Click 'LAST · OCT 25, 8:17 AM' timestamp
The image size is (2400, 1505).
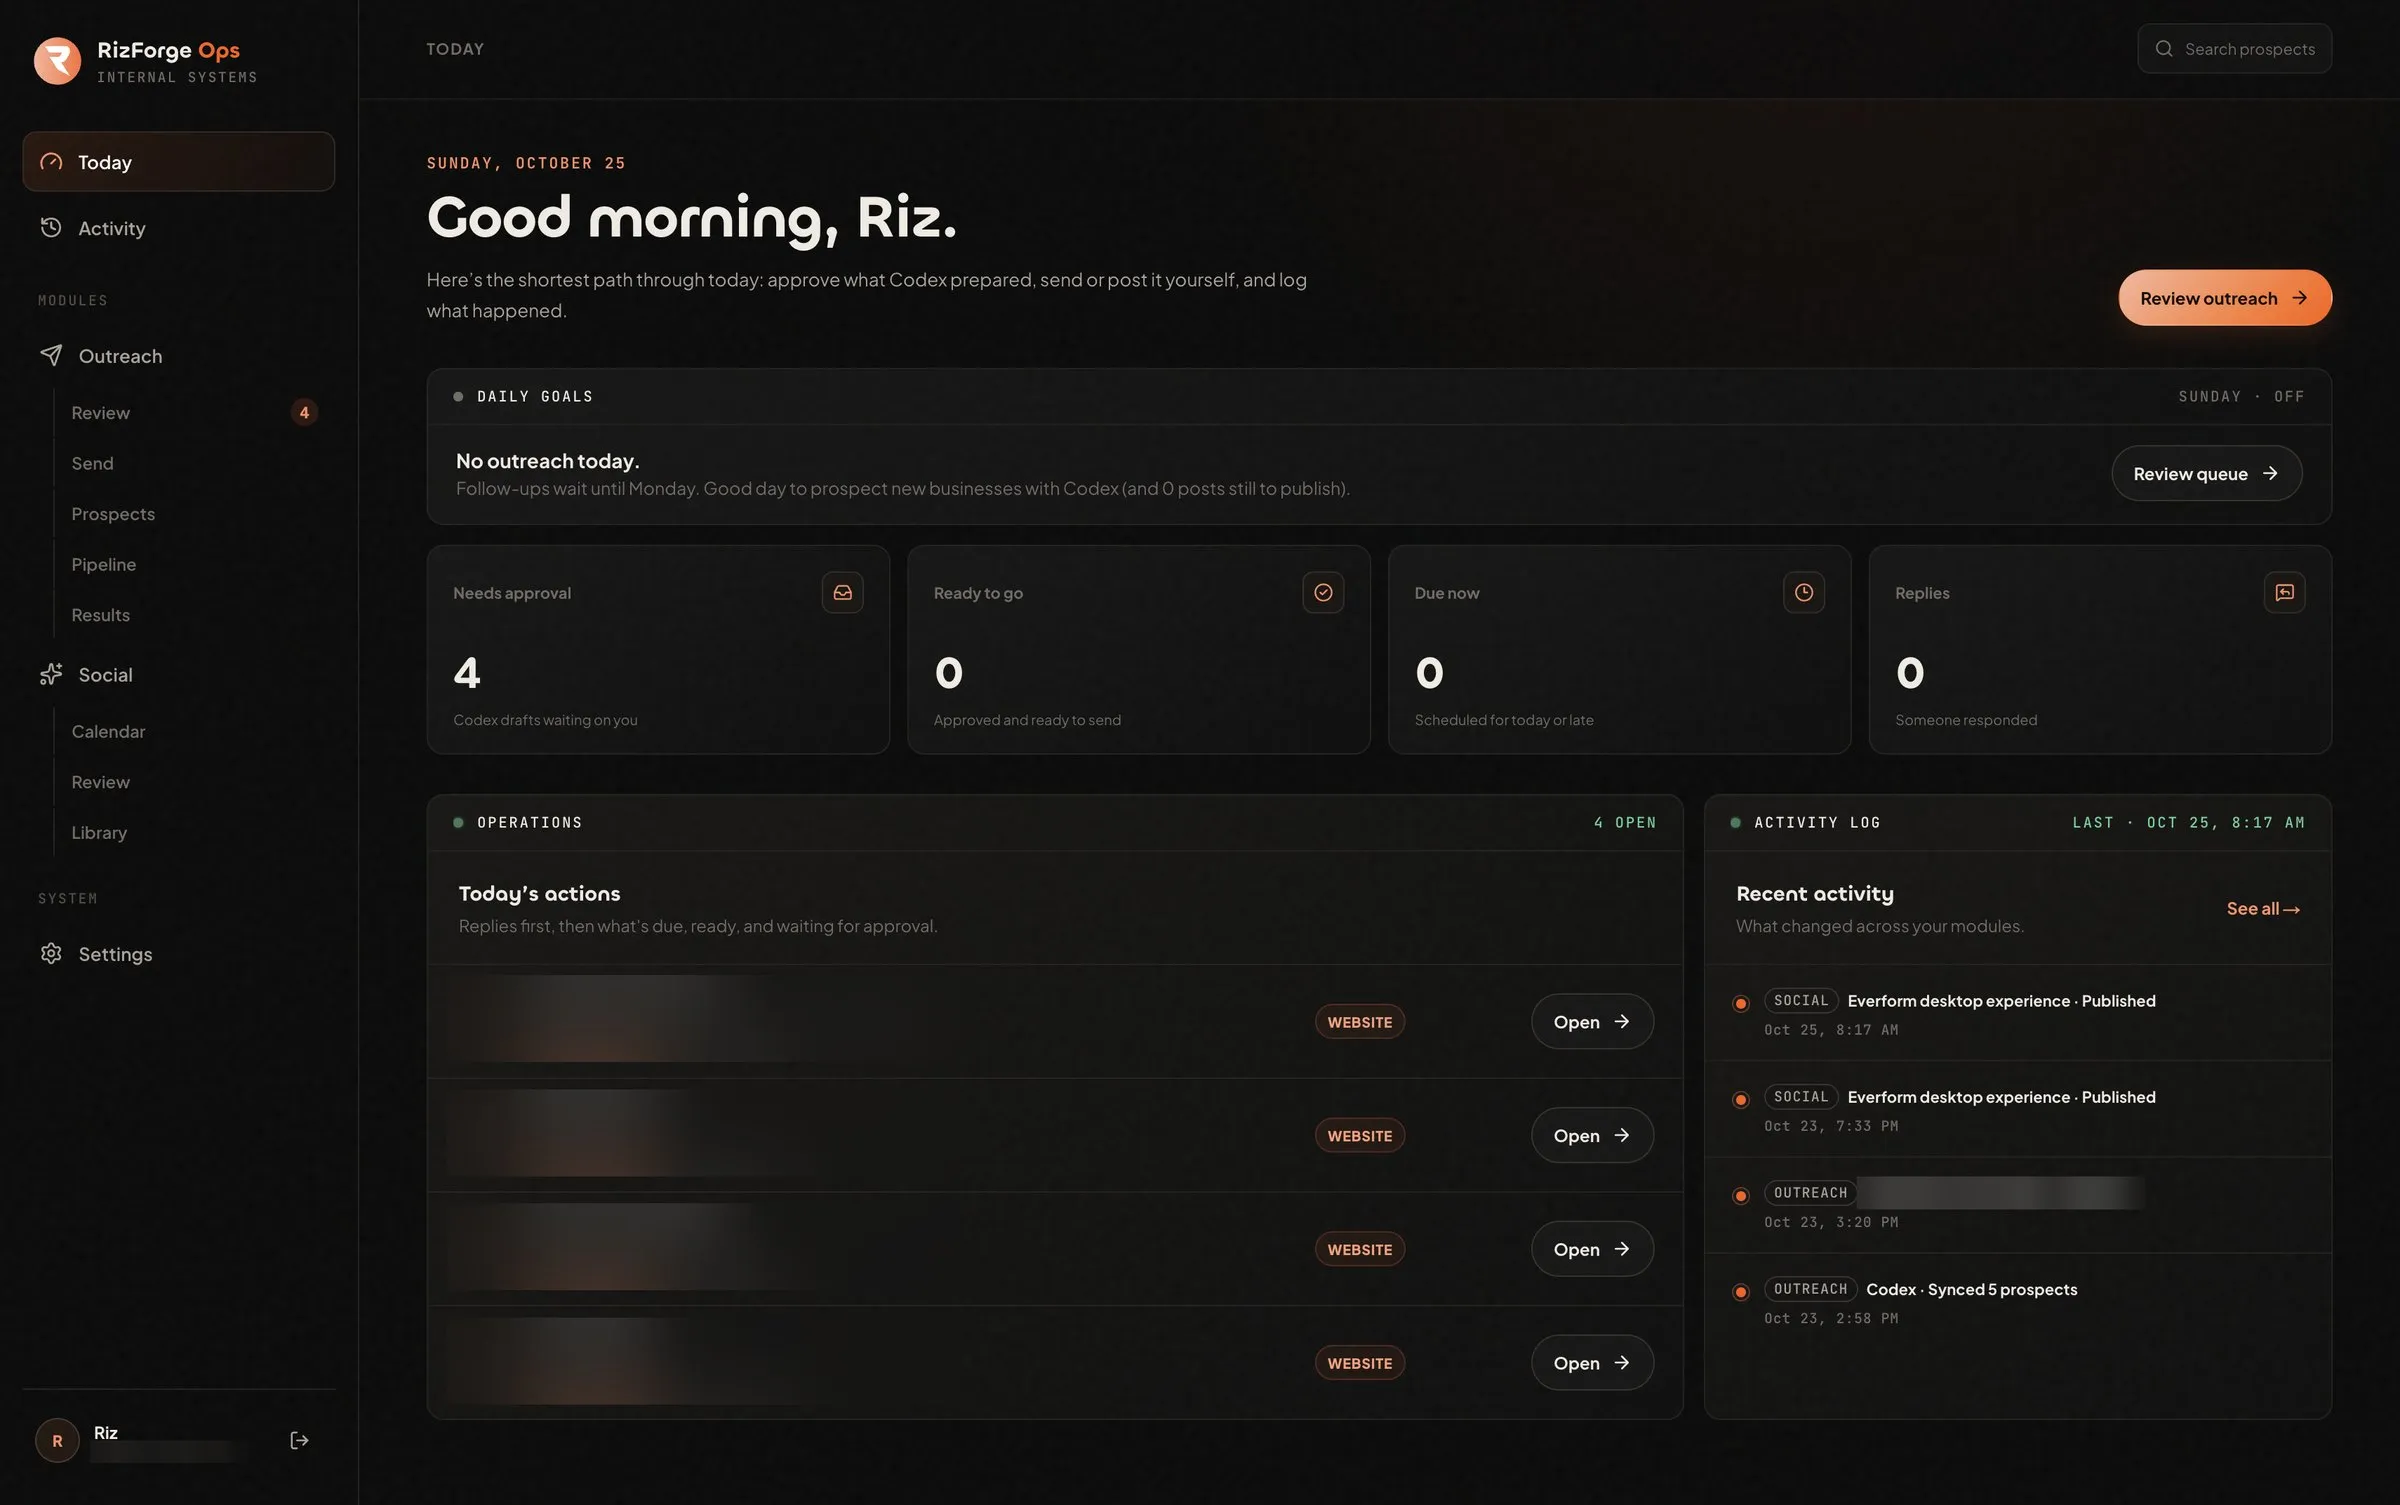2188,823
